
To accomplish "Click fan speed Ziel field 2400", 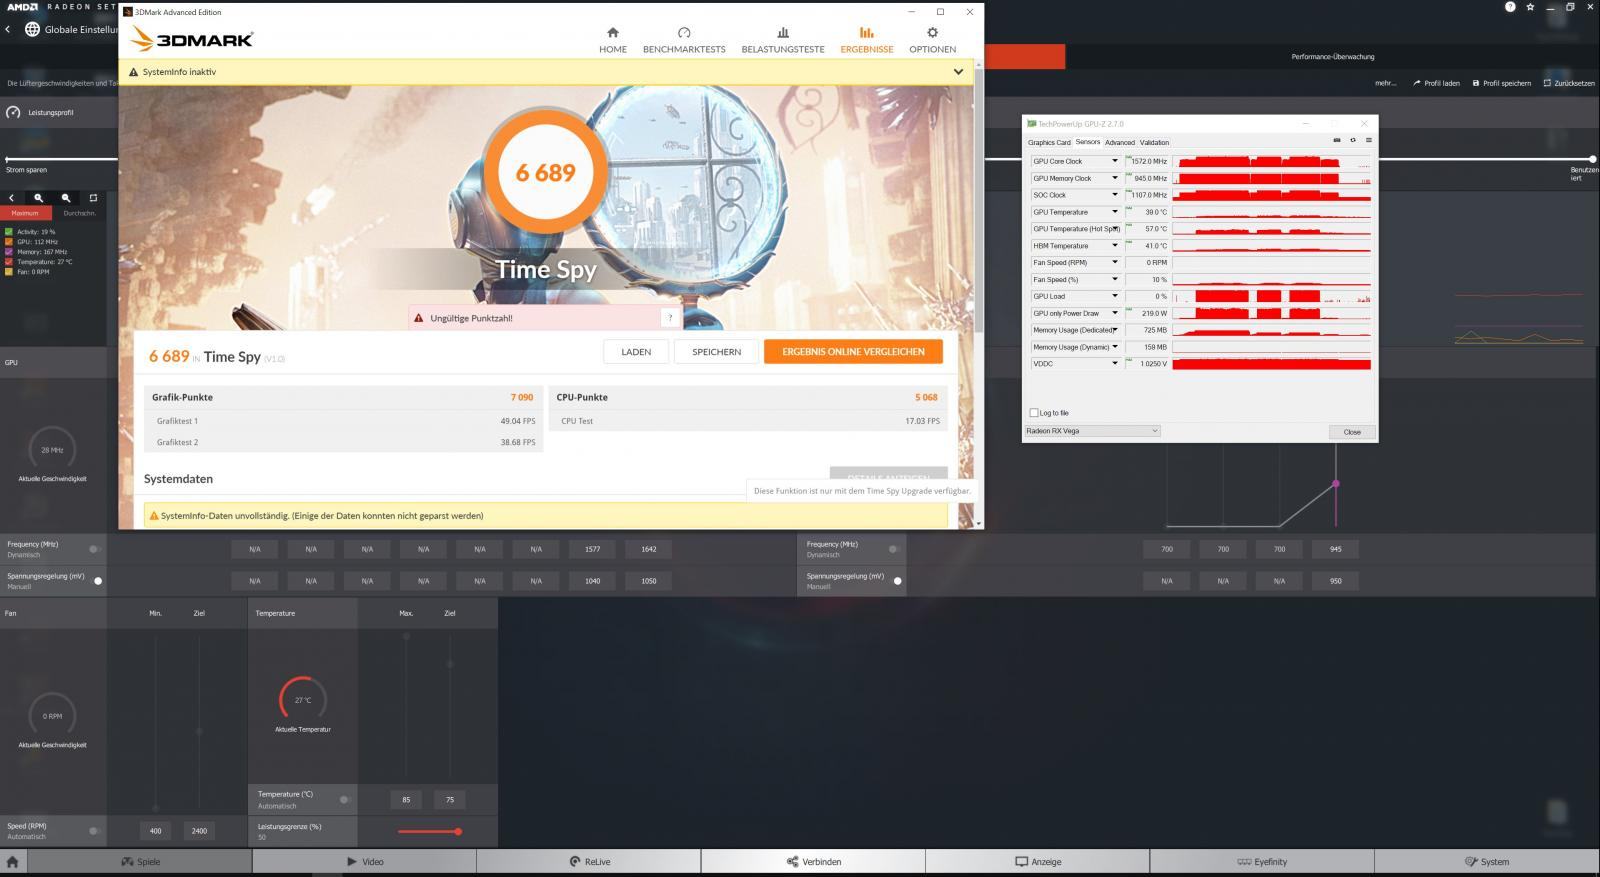I will click(x=199, y=831).
